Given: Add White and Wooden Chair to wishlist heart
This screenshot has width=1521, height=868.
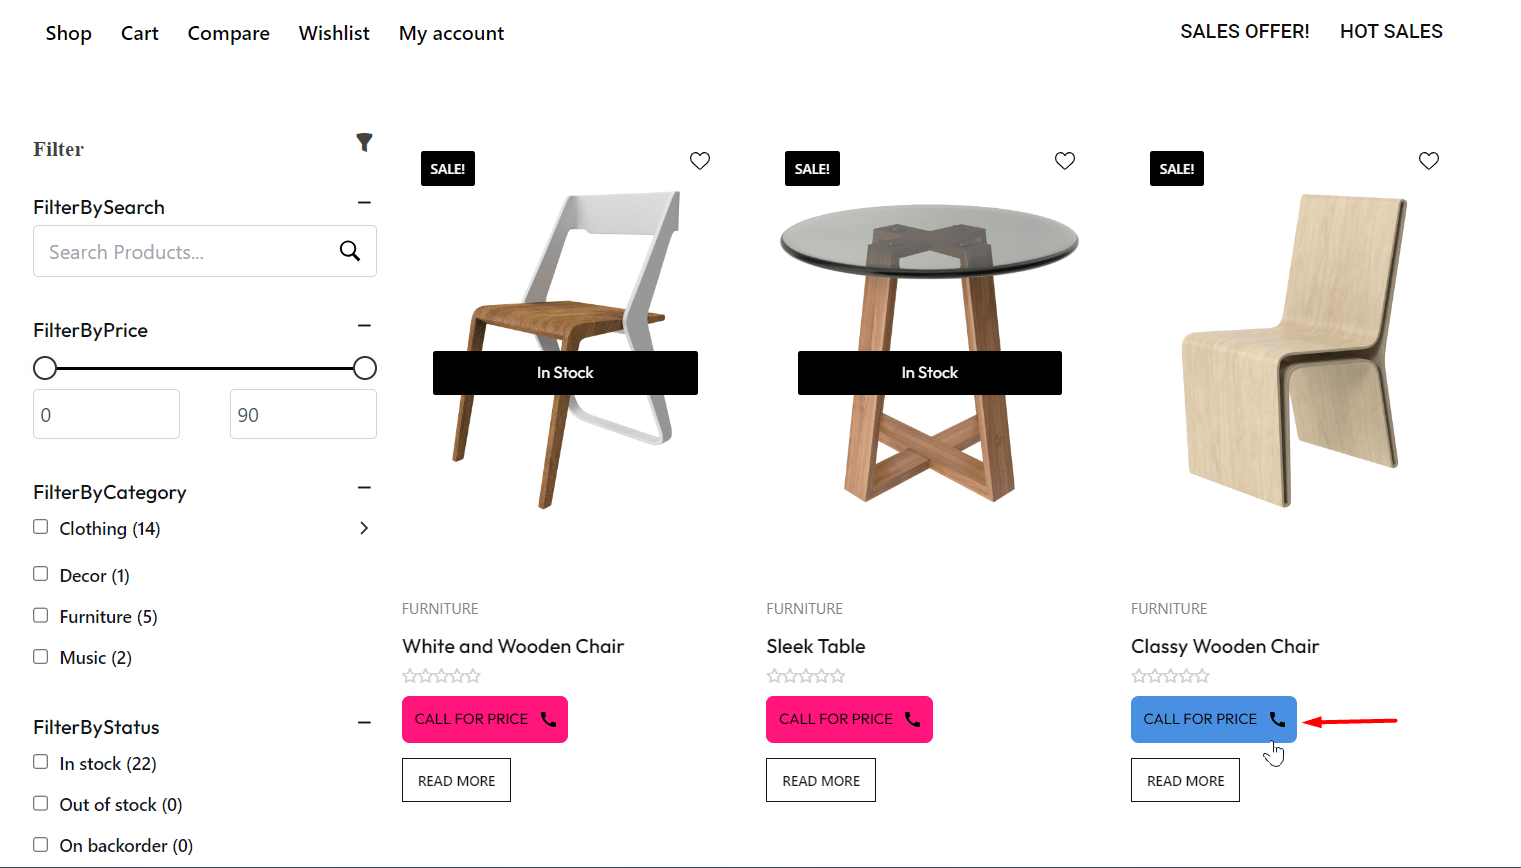Looking at the screenshot, I should pos(699,160).
